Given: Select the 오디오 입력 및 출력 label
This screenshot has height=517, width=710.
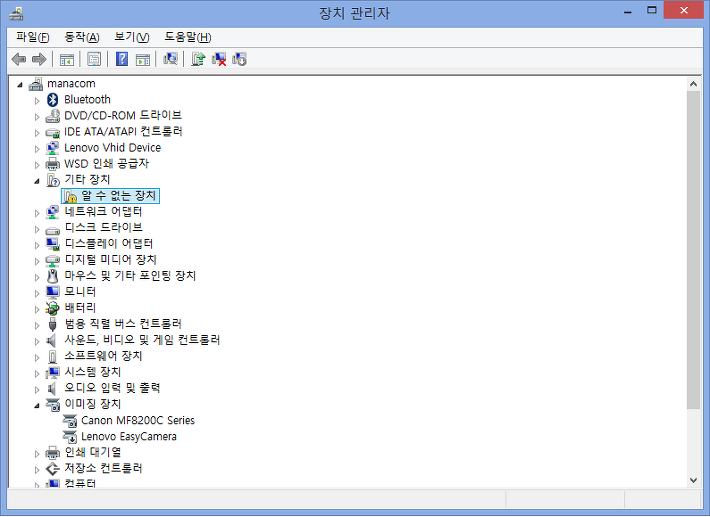Looking at the screenshot, I should click(112, 388).
